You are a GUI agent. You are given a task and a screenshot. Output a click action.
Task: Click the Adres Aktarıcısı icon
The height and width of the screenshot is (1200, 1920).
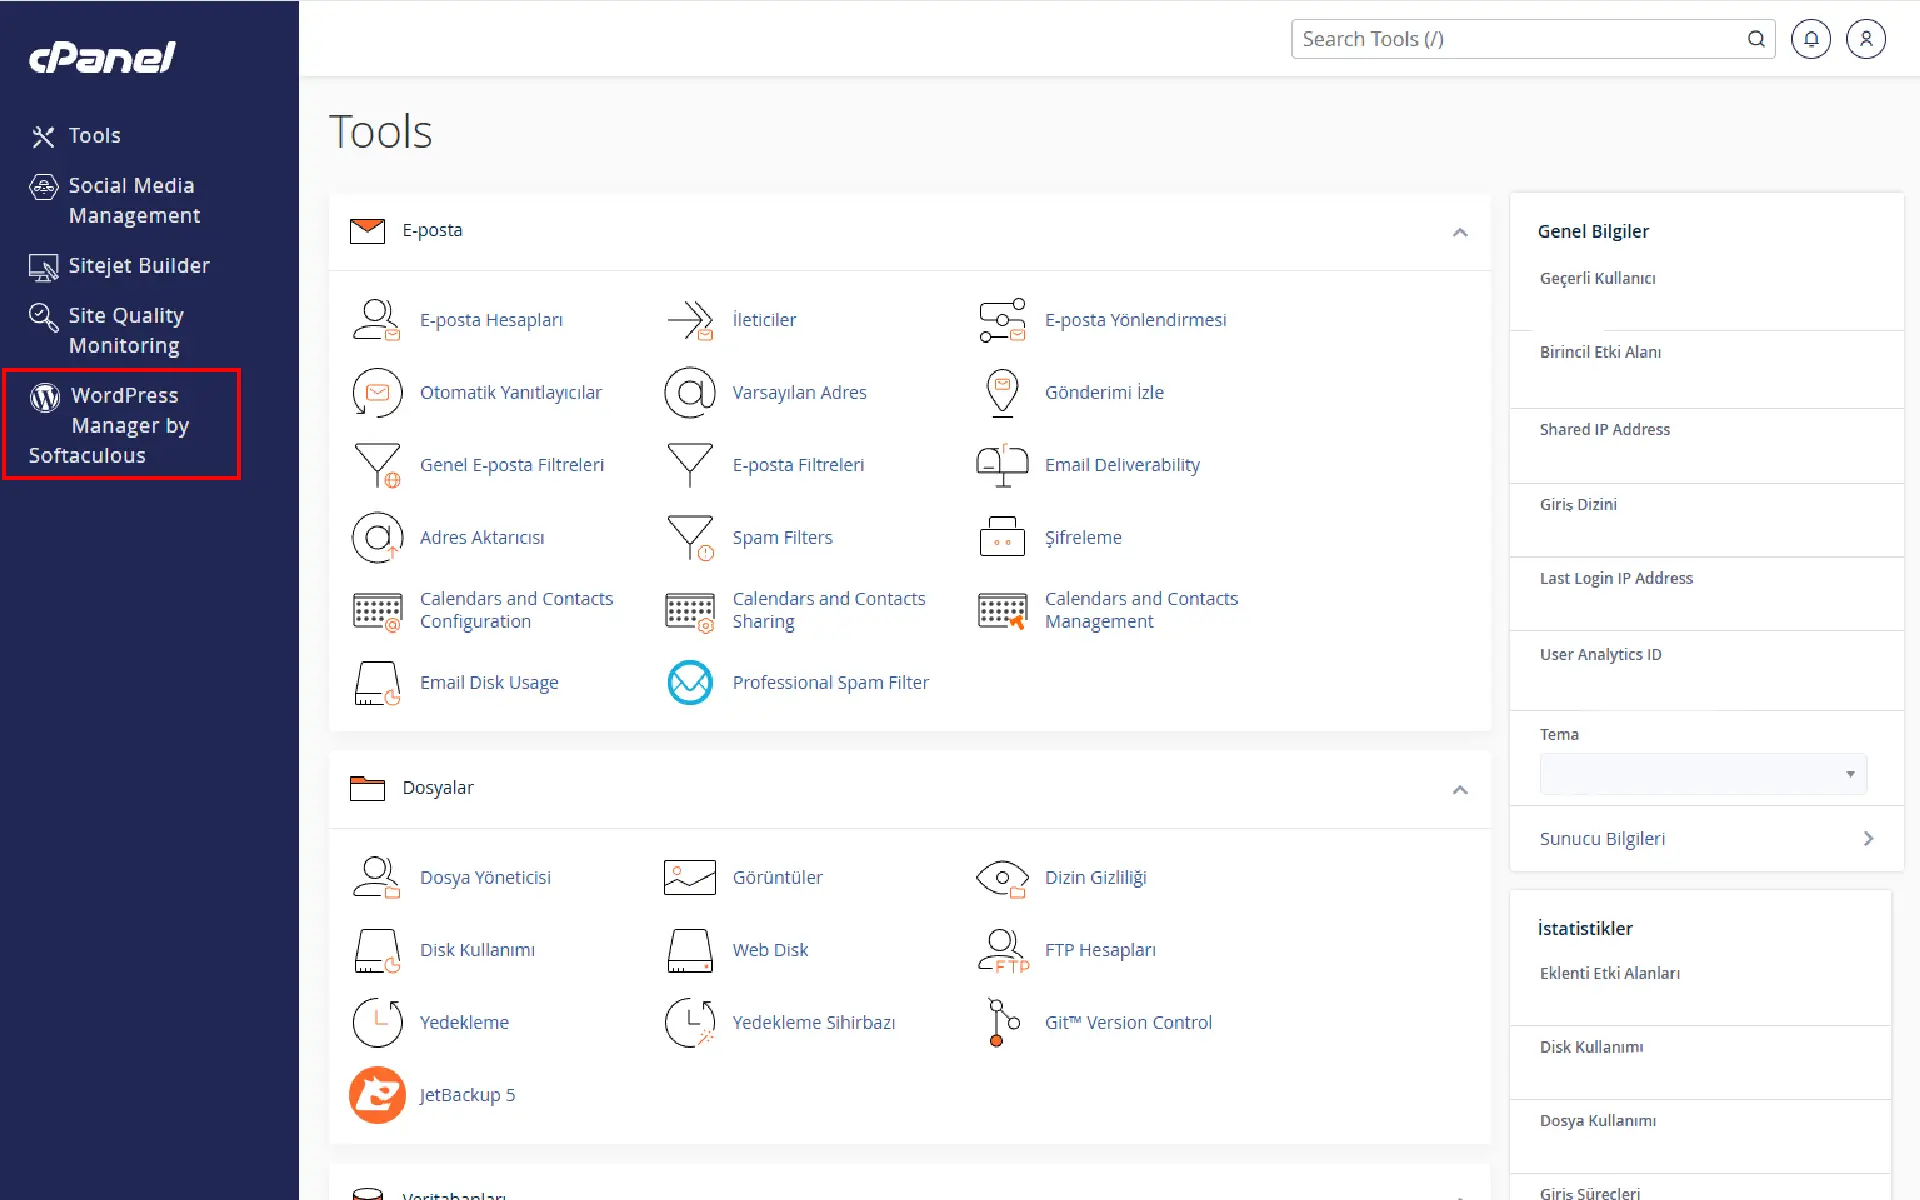point(377,538)
